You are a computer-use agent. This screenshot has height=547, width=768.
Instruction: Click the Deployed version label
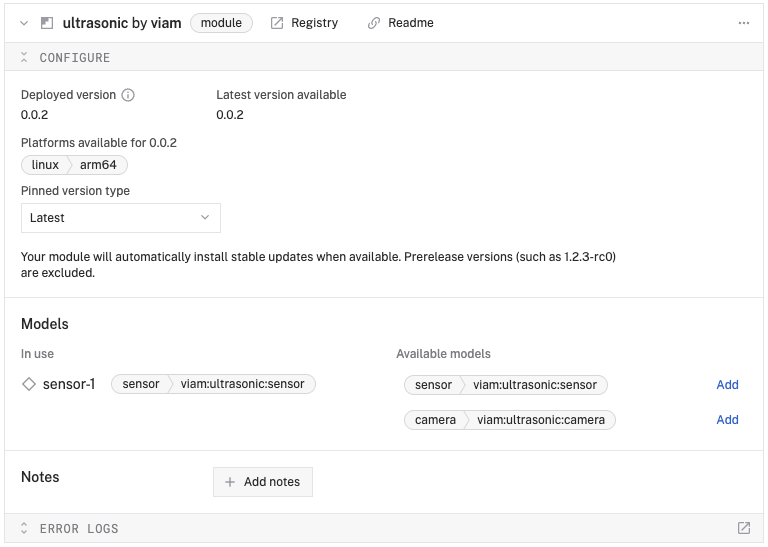point(68,95)
